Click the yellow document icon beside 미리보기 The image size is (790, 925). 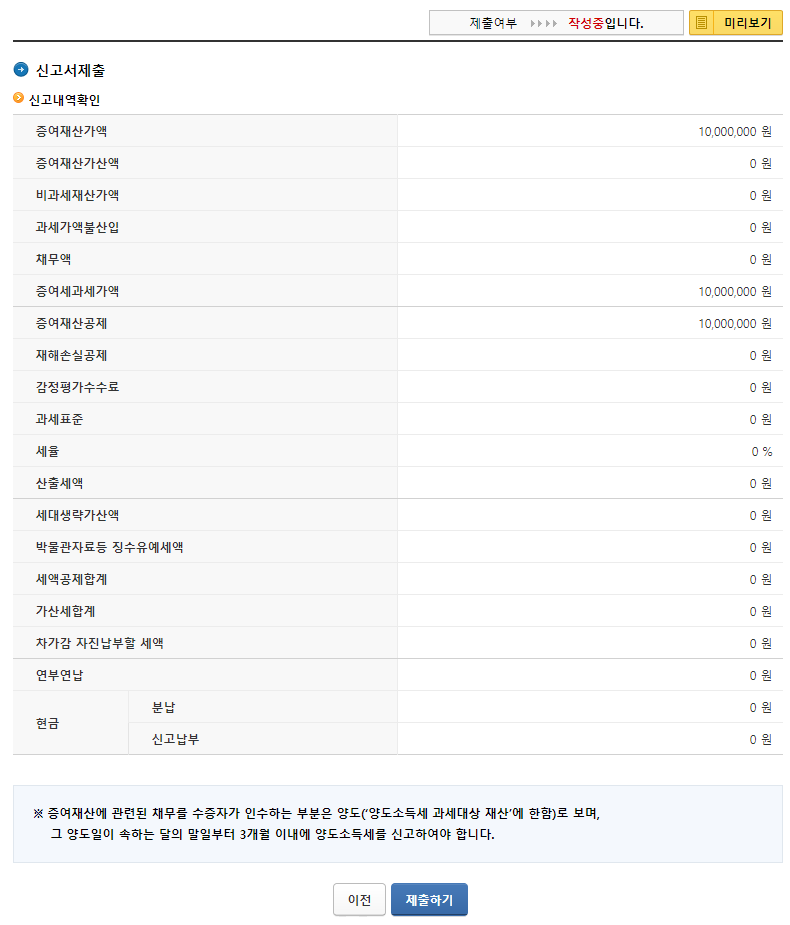(702, 21)
